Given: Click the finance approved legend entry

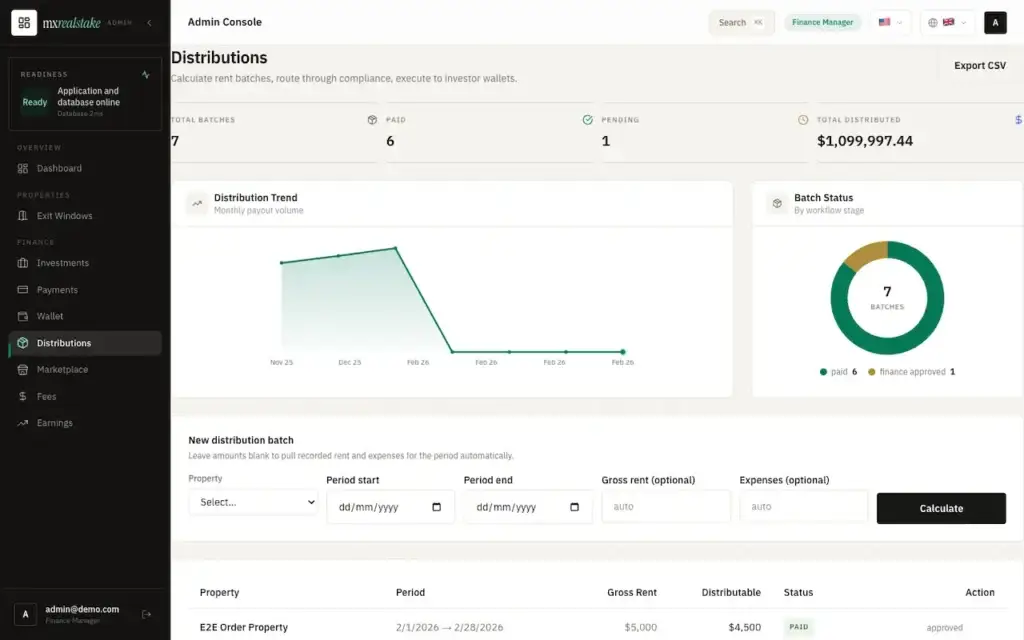Looking at the screenshot, I should click(912, 372).
